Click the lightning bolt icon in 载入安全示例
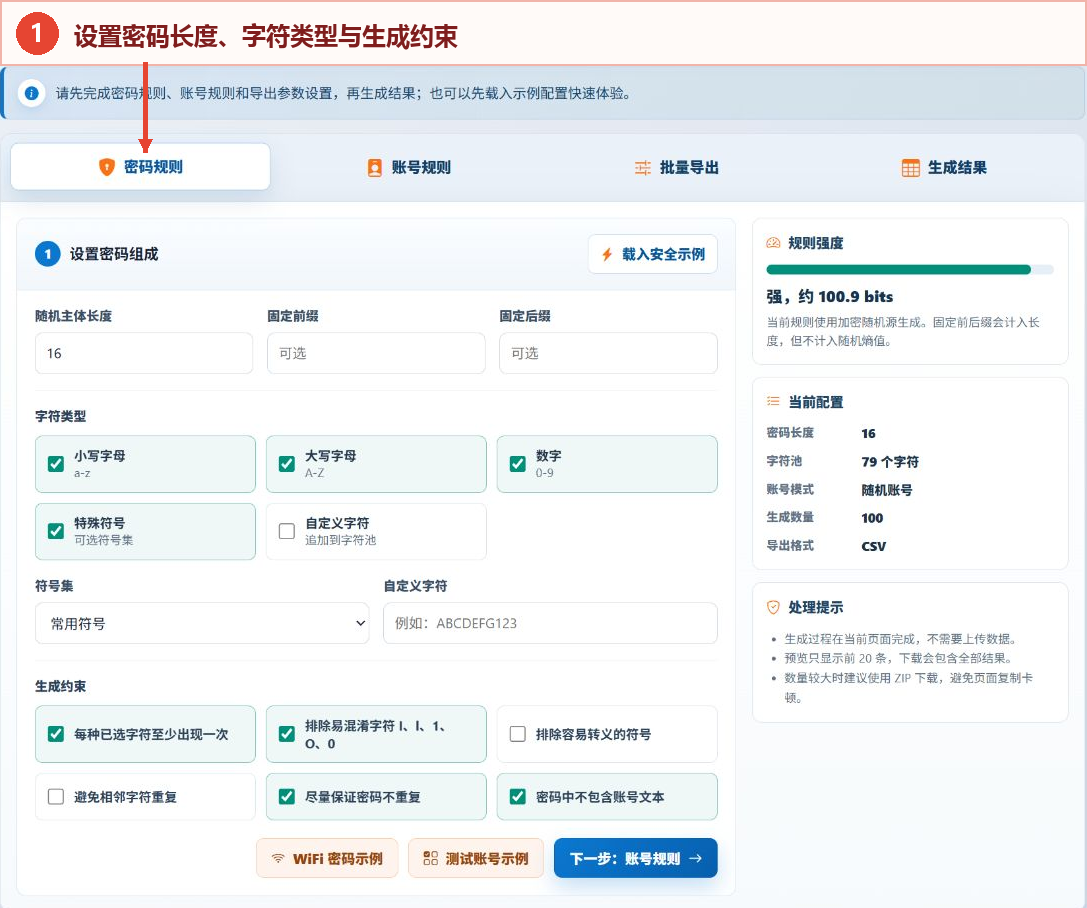Image resolution: width=1087 pixels, height=908 pixels. (x=607, y=254)
